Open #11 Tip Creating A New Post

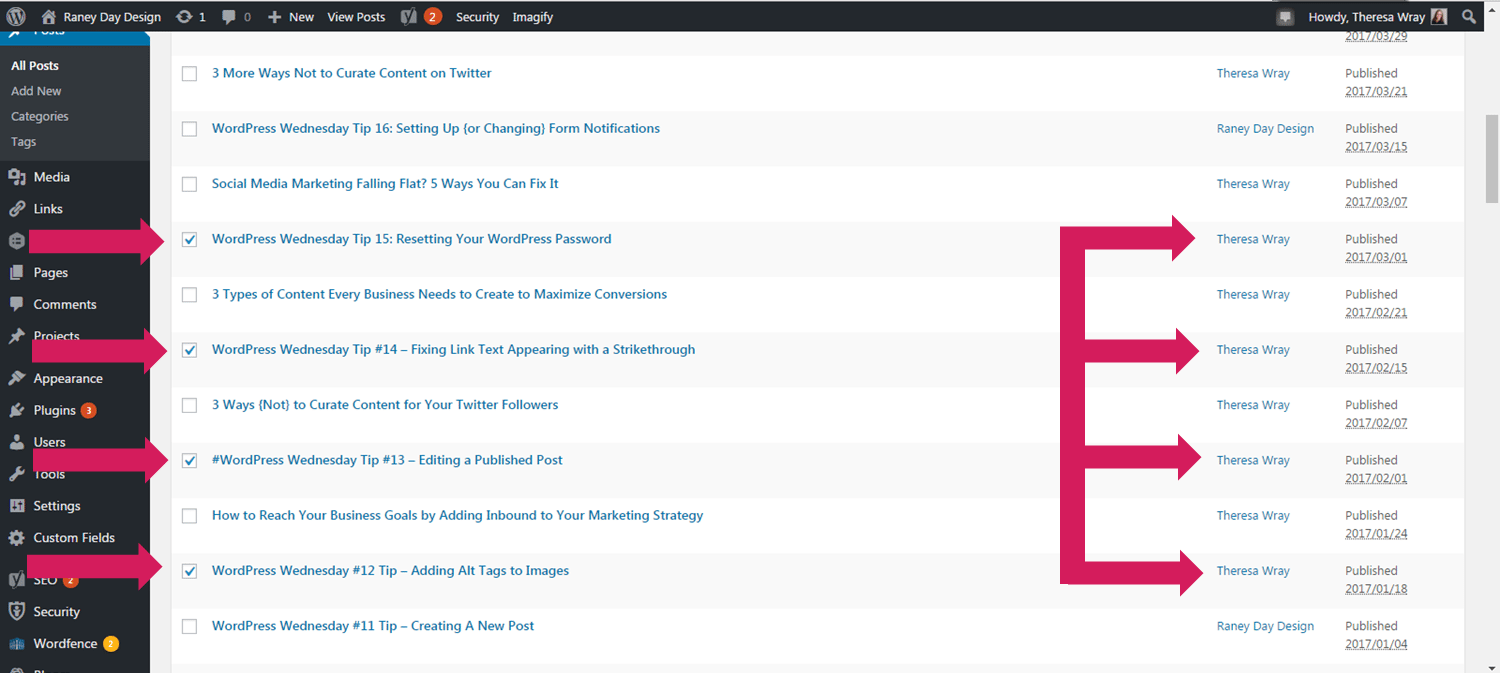tap(373, 626)
